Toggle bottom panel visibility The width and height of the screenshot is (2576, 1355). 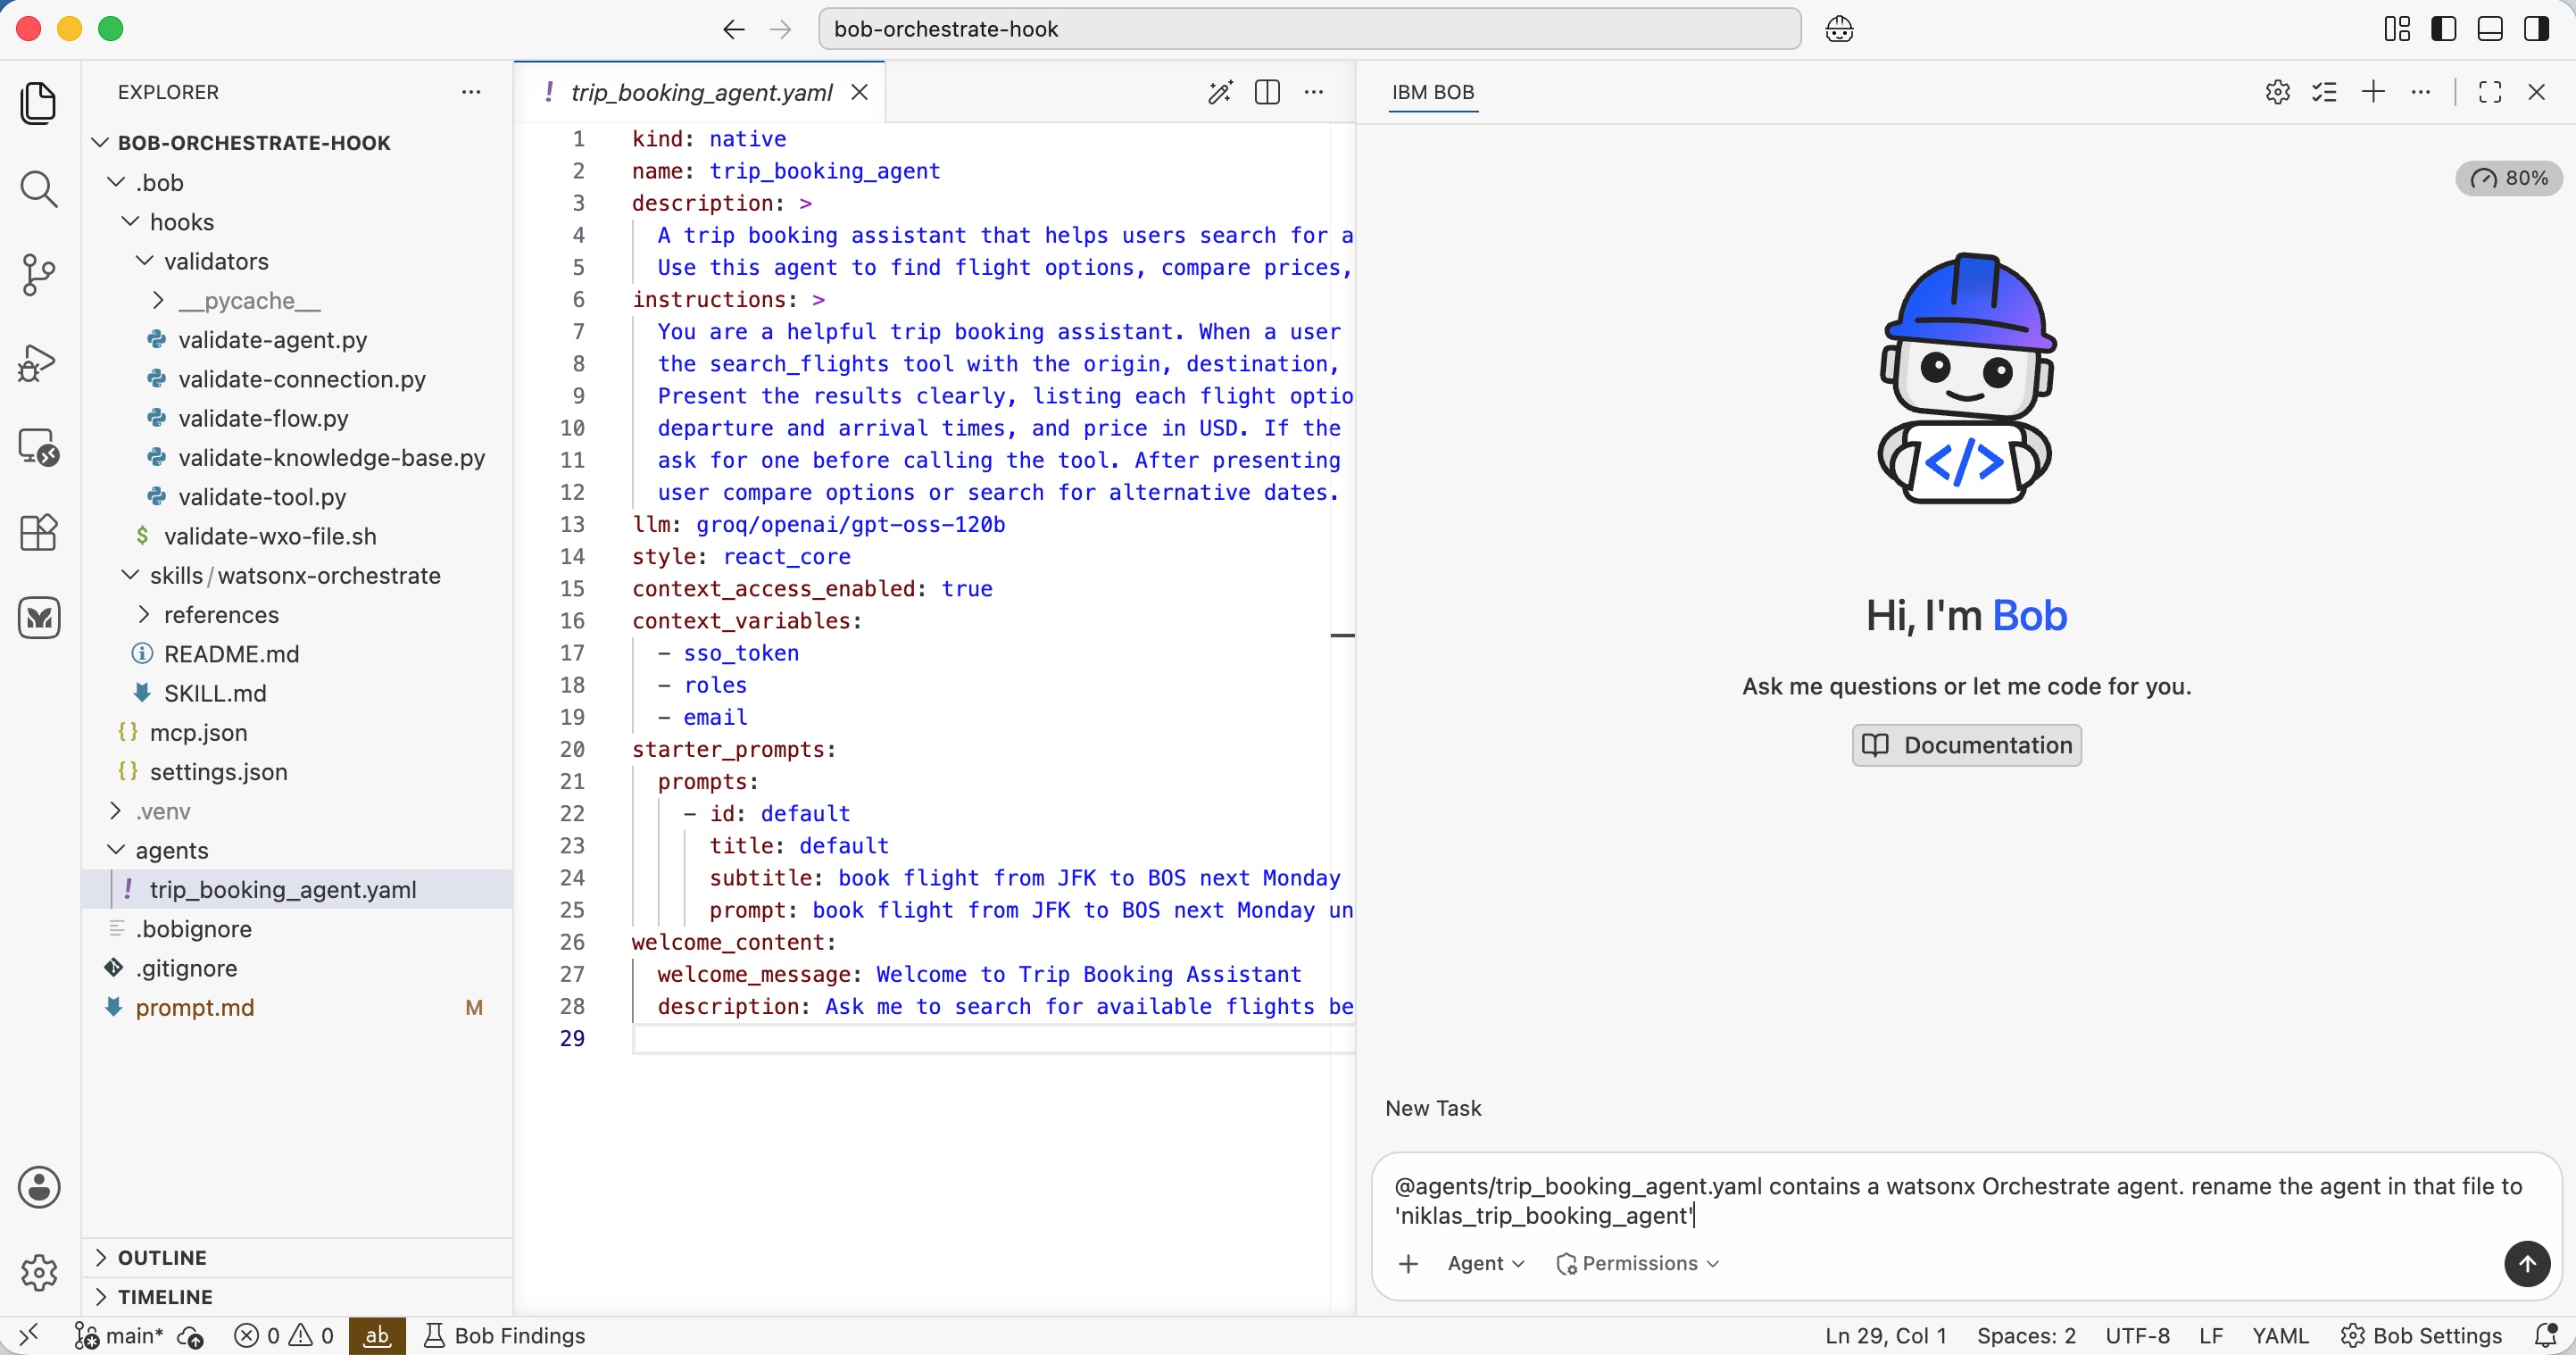coord(2490,29)
